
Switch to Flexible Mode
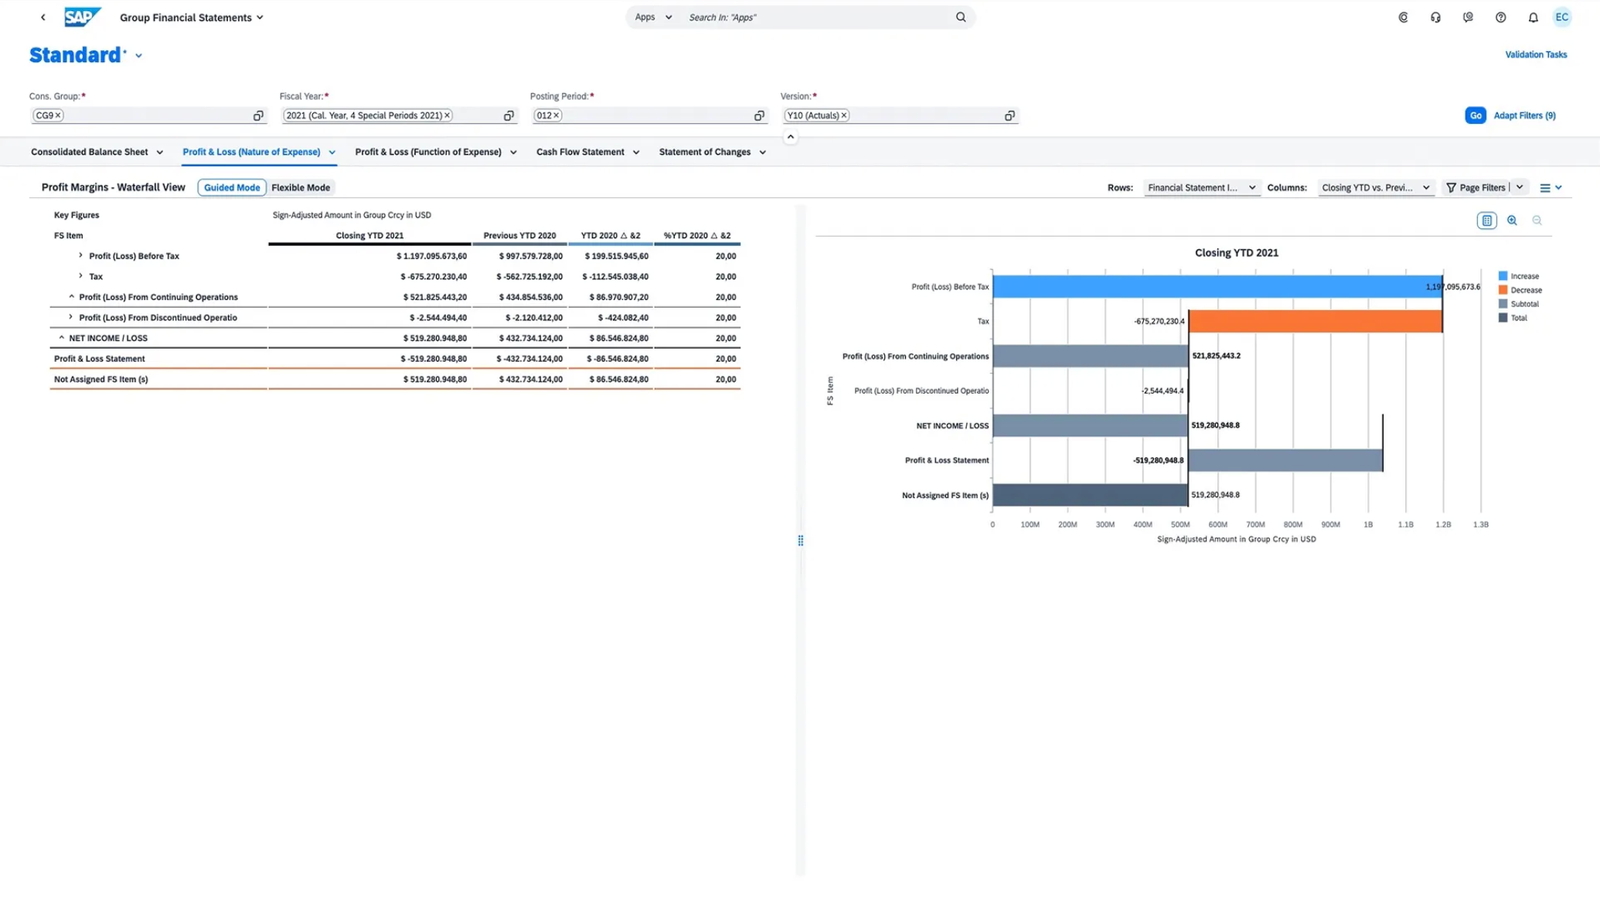(300, 187)
